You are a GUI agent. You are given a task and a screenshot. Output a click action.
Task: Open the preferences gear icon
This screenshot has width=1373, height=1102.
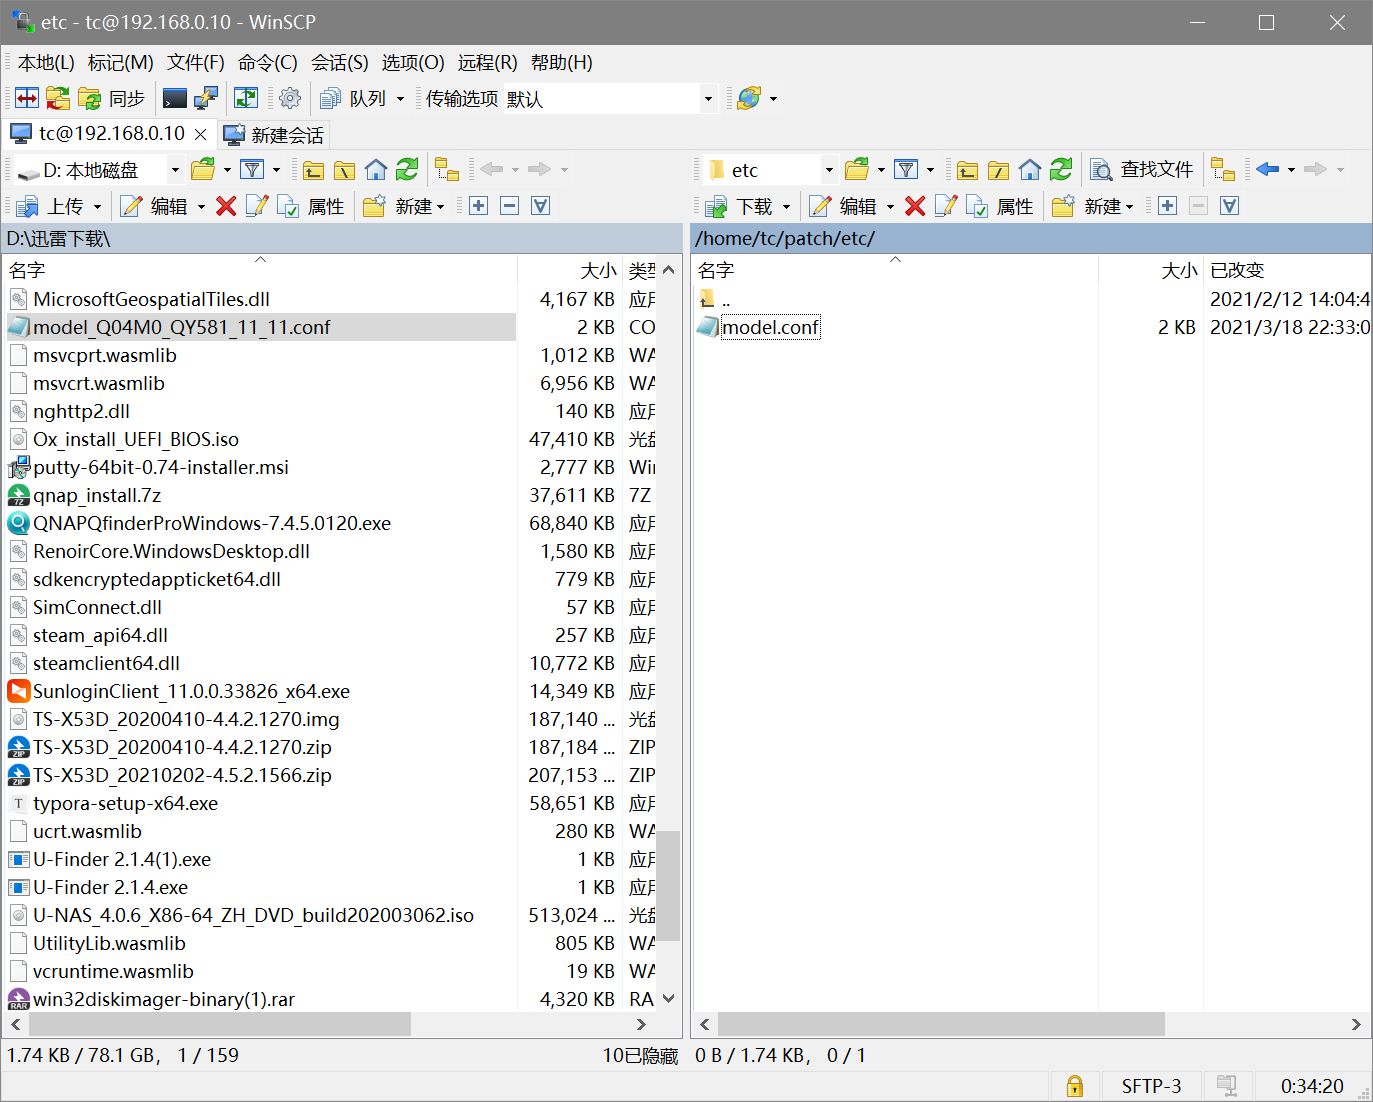(290, 98)
